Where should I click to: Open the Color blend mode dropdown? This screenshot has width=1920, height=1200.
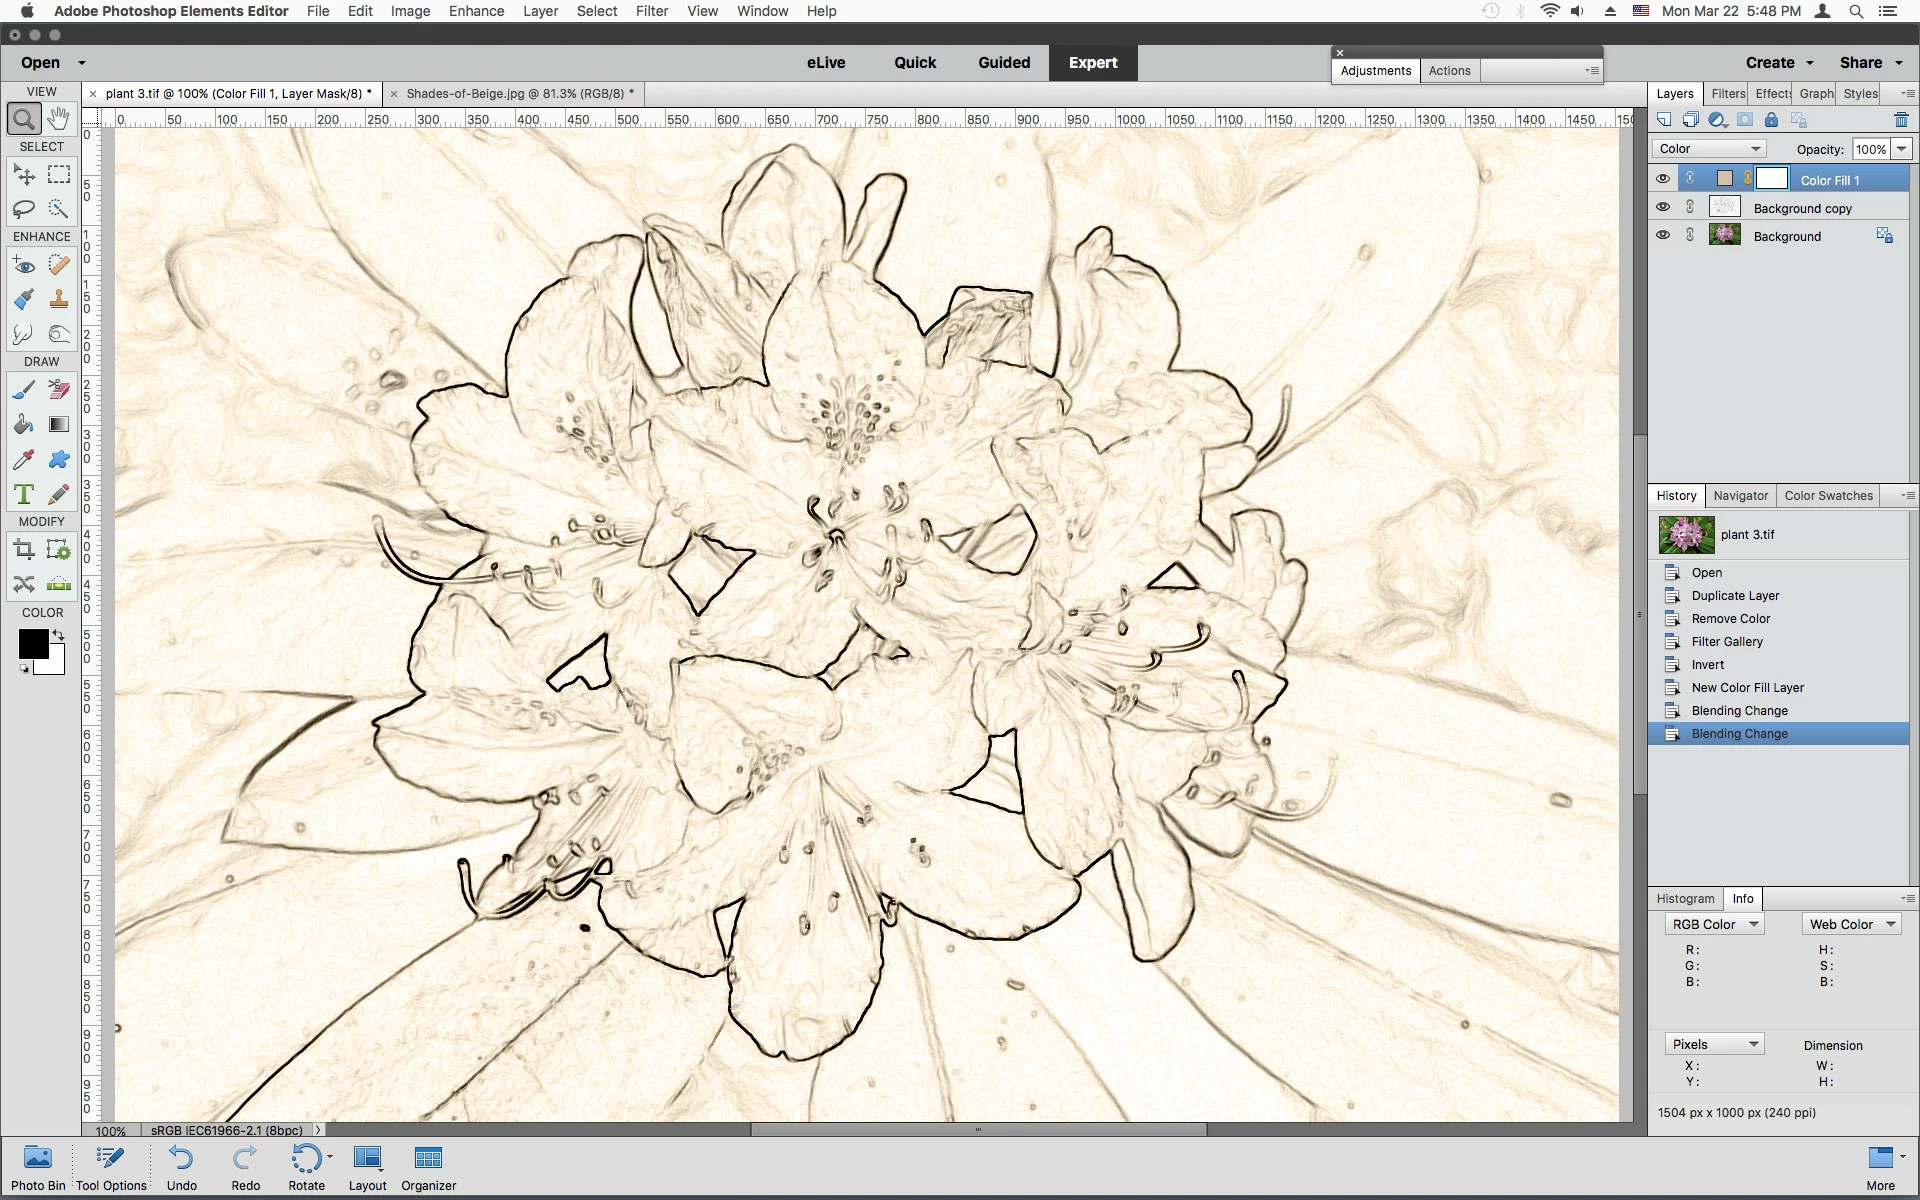tap(1709, 149)
